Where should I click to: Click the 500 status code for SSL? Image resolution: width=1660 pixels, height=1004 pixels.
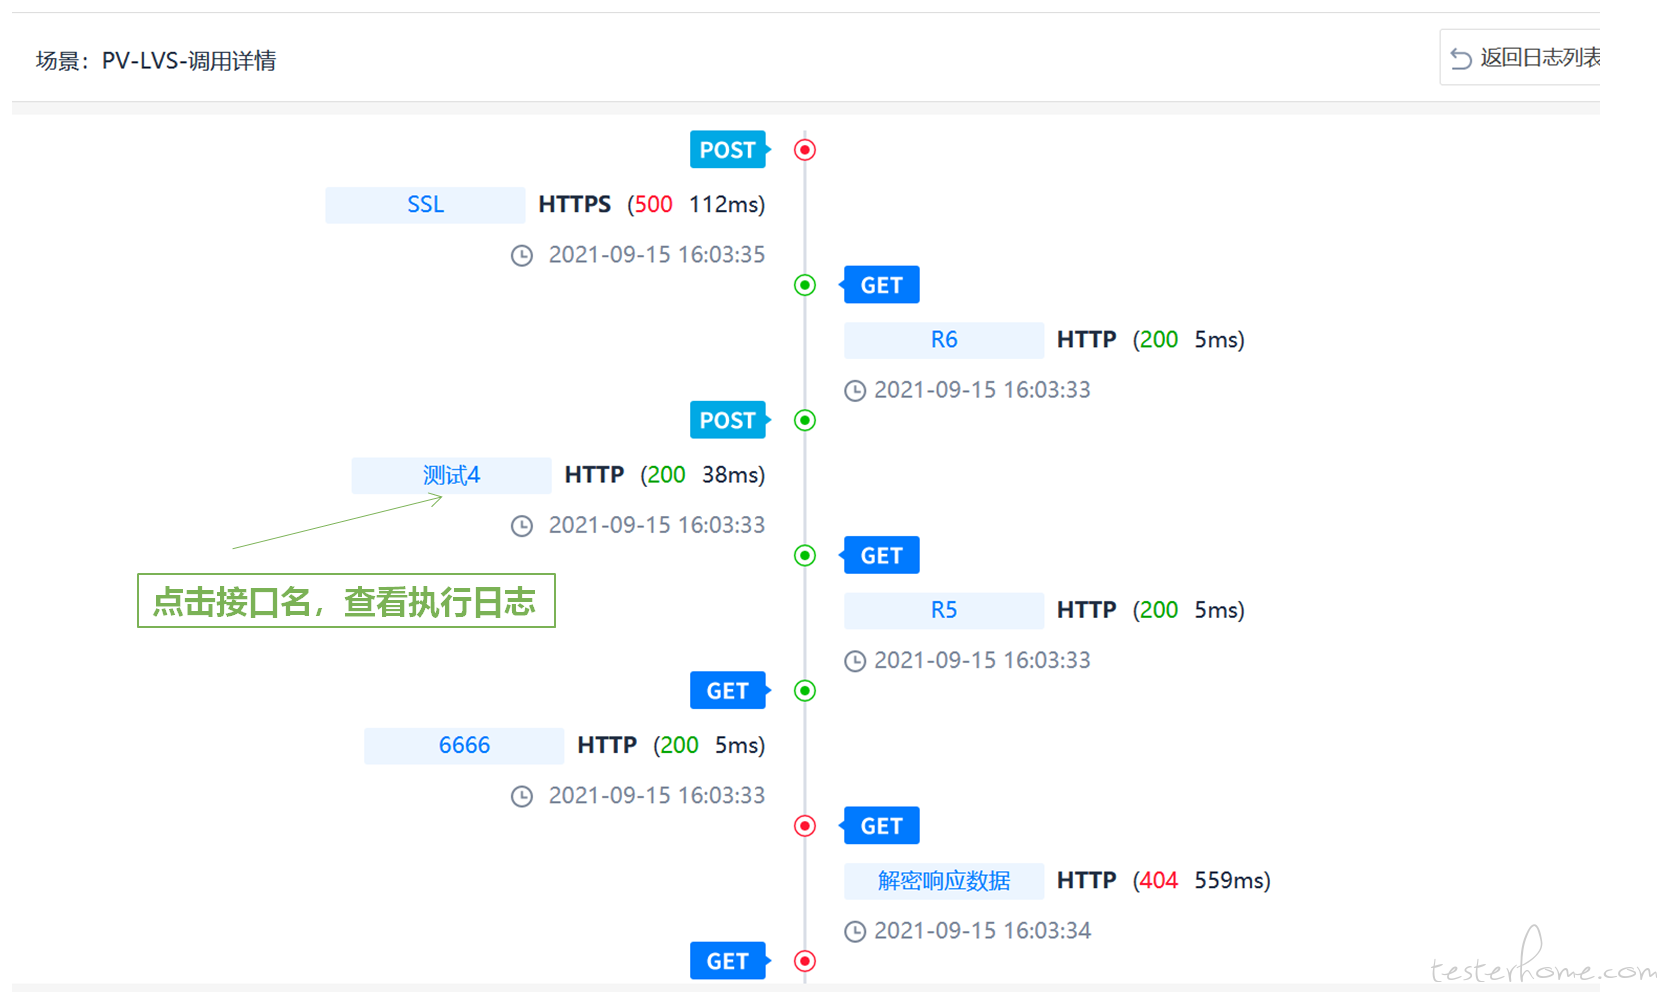[654, 204]
